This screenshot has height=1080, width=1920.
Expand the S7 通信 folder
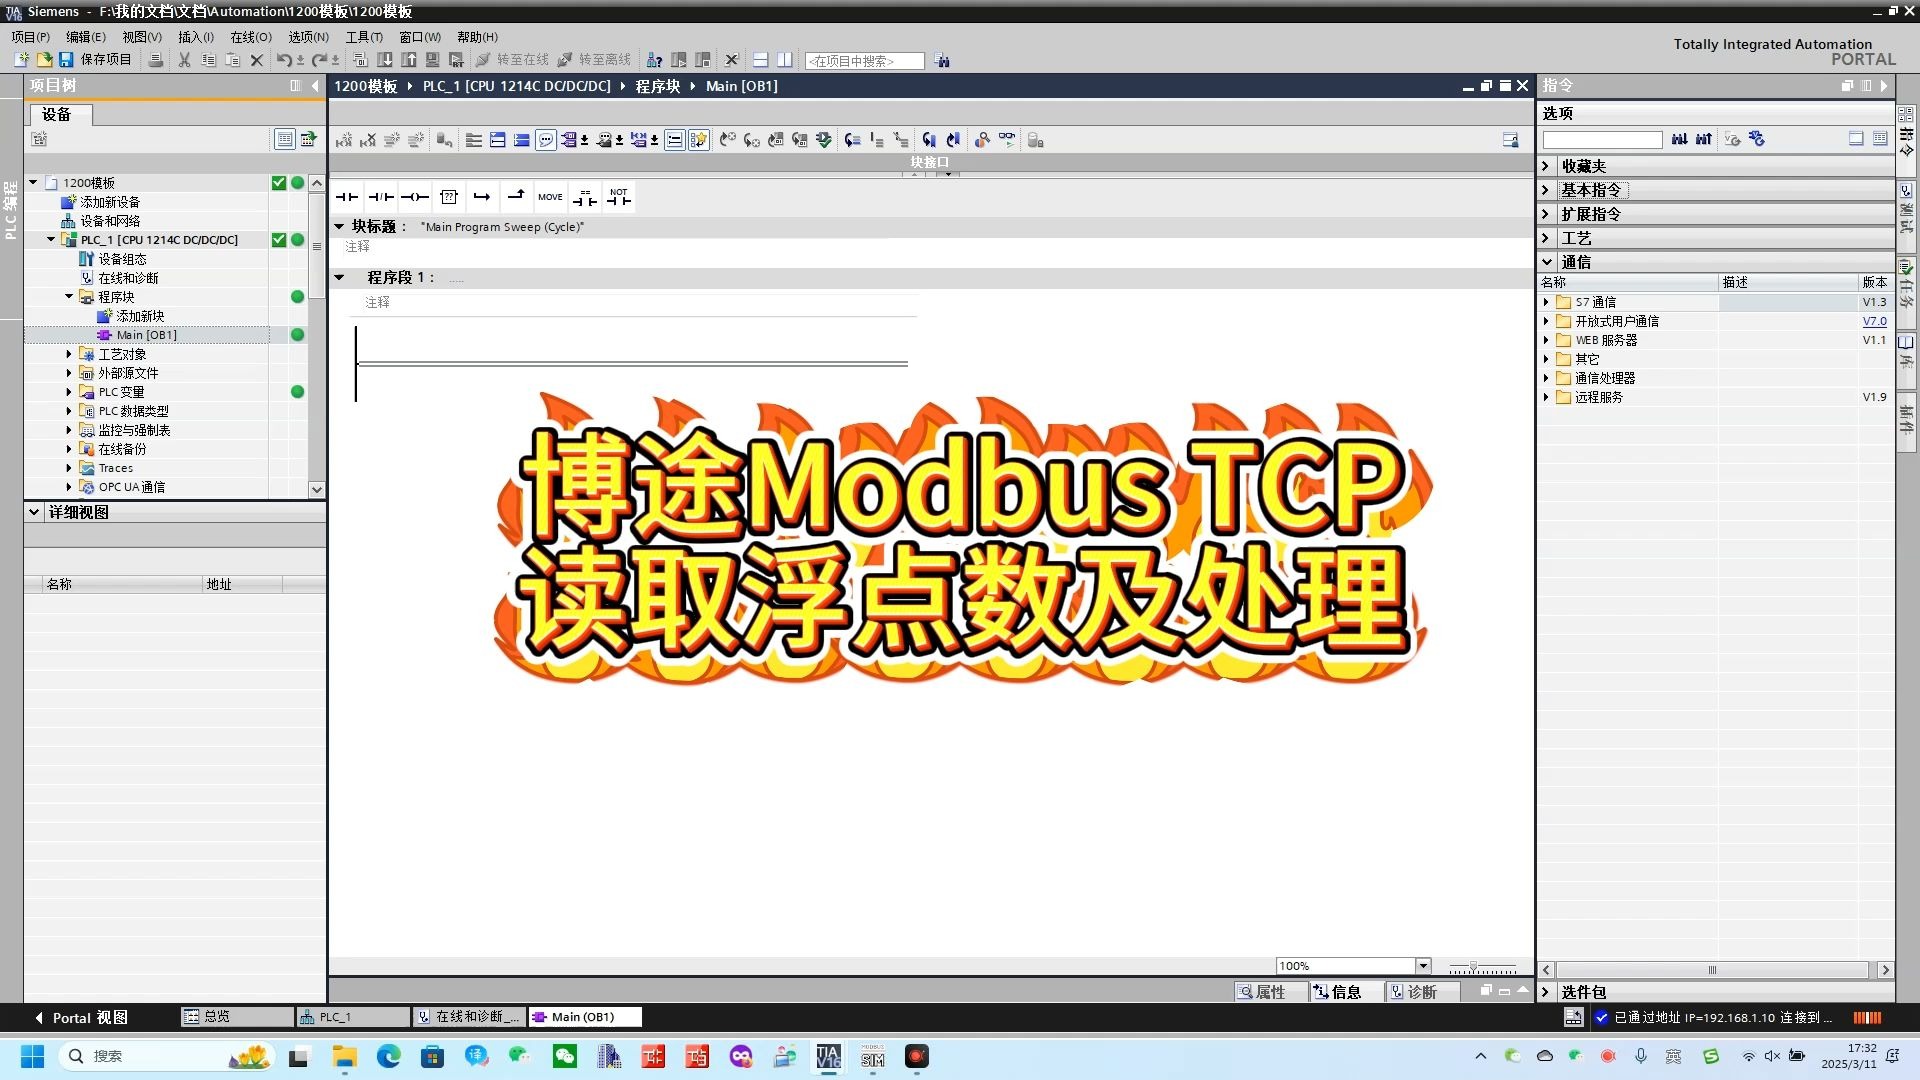[x=1548, y=301]
